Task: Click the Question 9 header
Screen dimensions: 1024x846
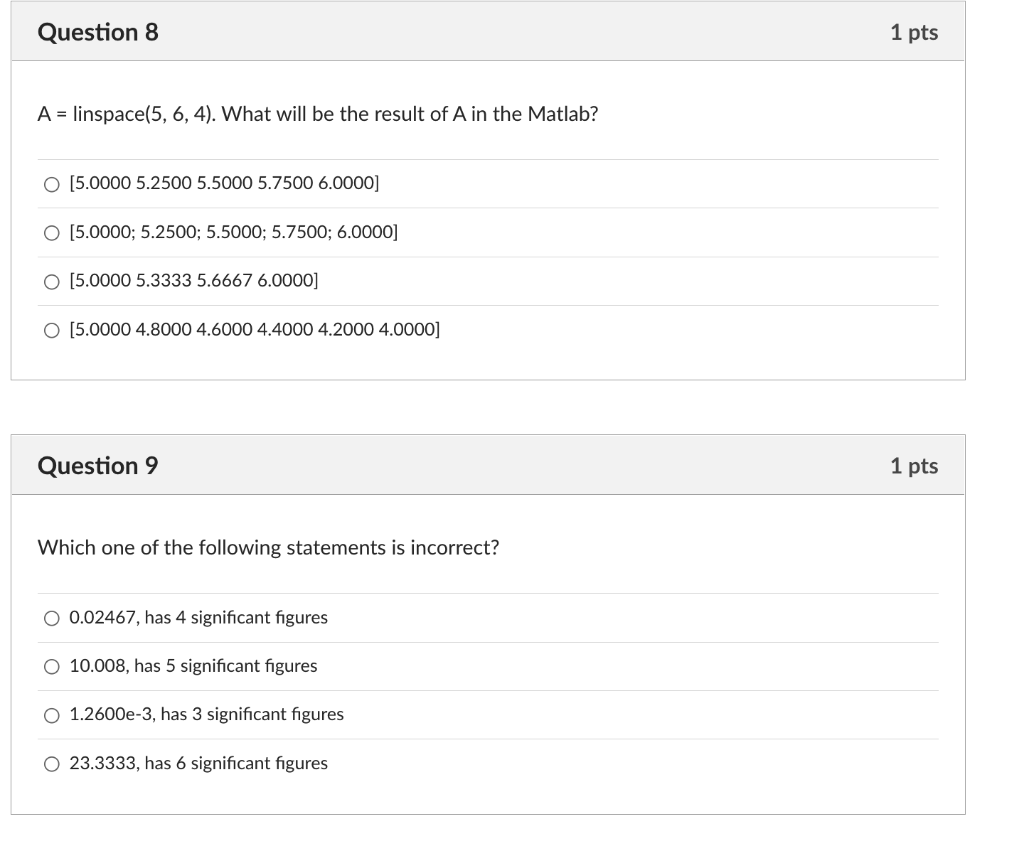Action: 95,465
